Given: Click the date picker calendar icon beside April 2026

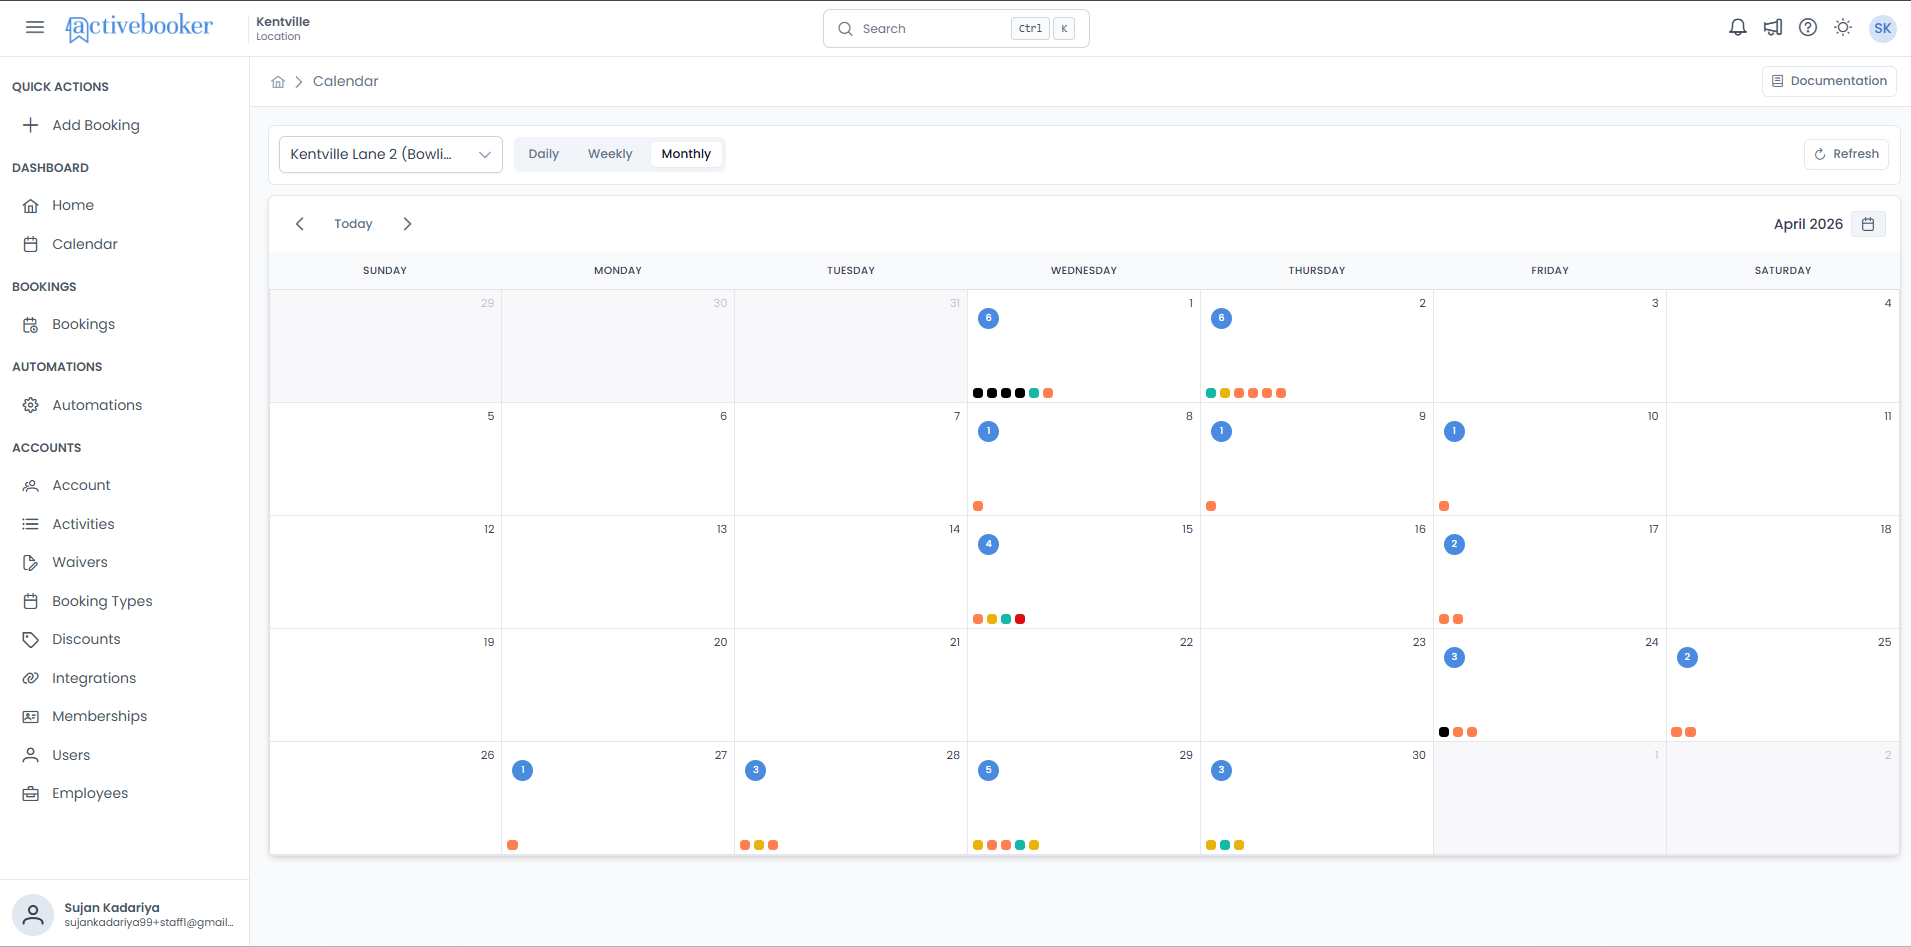Looking at the screenshot, I should [1868, 224].
